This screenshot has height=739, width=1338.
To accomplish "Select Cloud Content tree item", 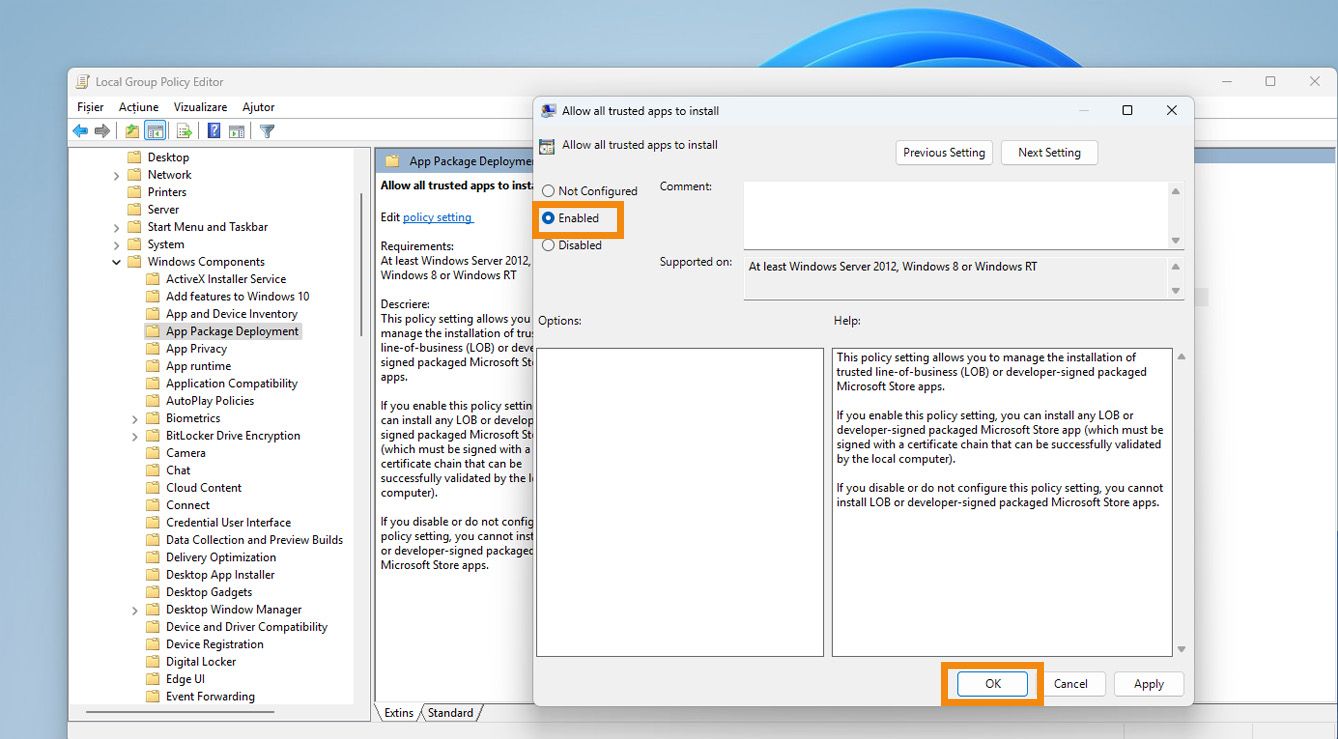I will (204, 488).
